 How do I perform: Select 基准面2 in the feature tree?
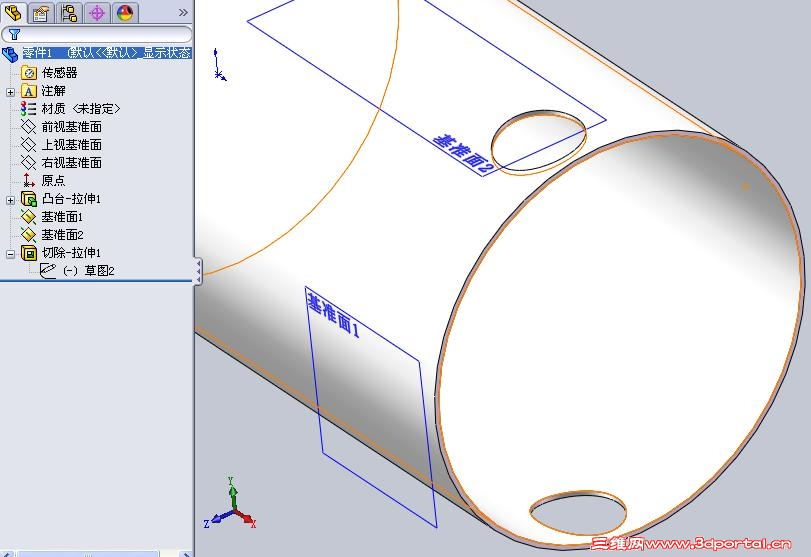pos(62,235)
